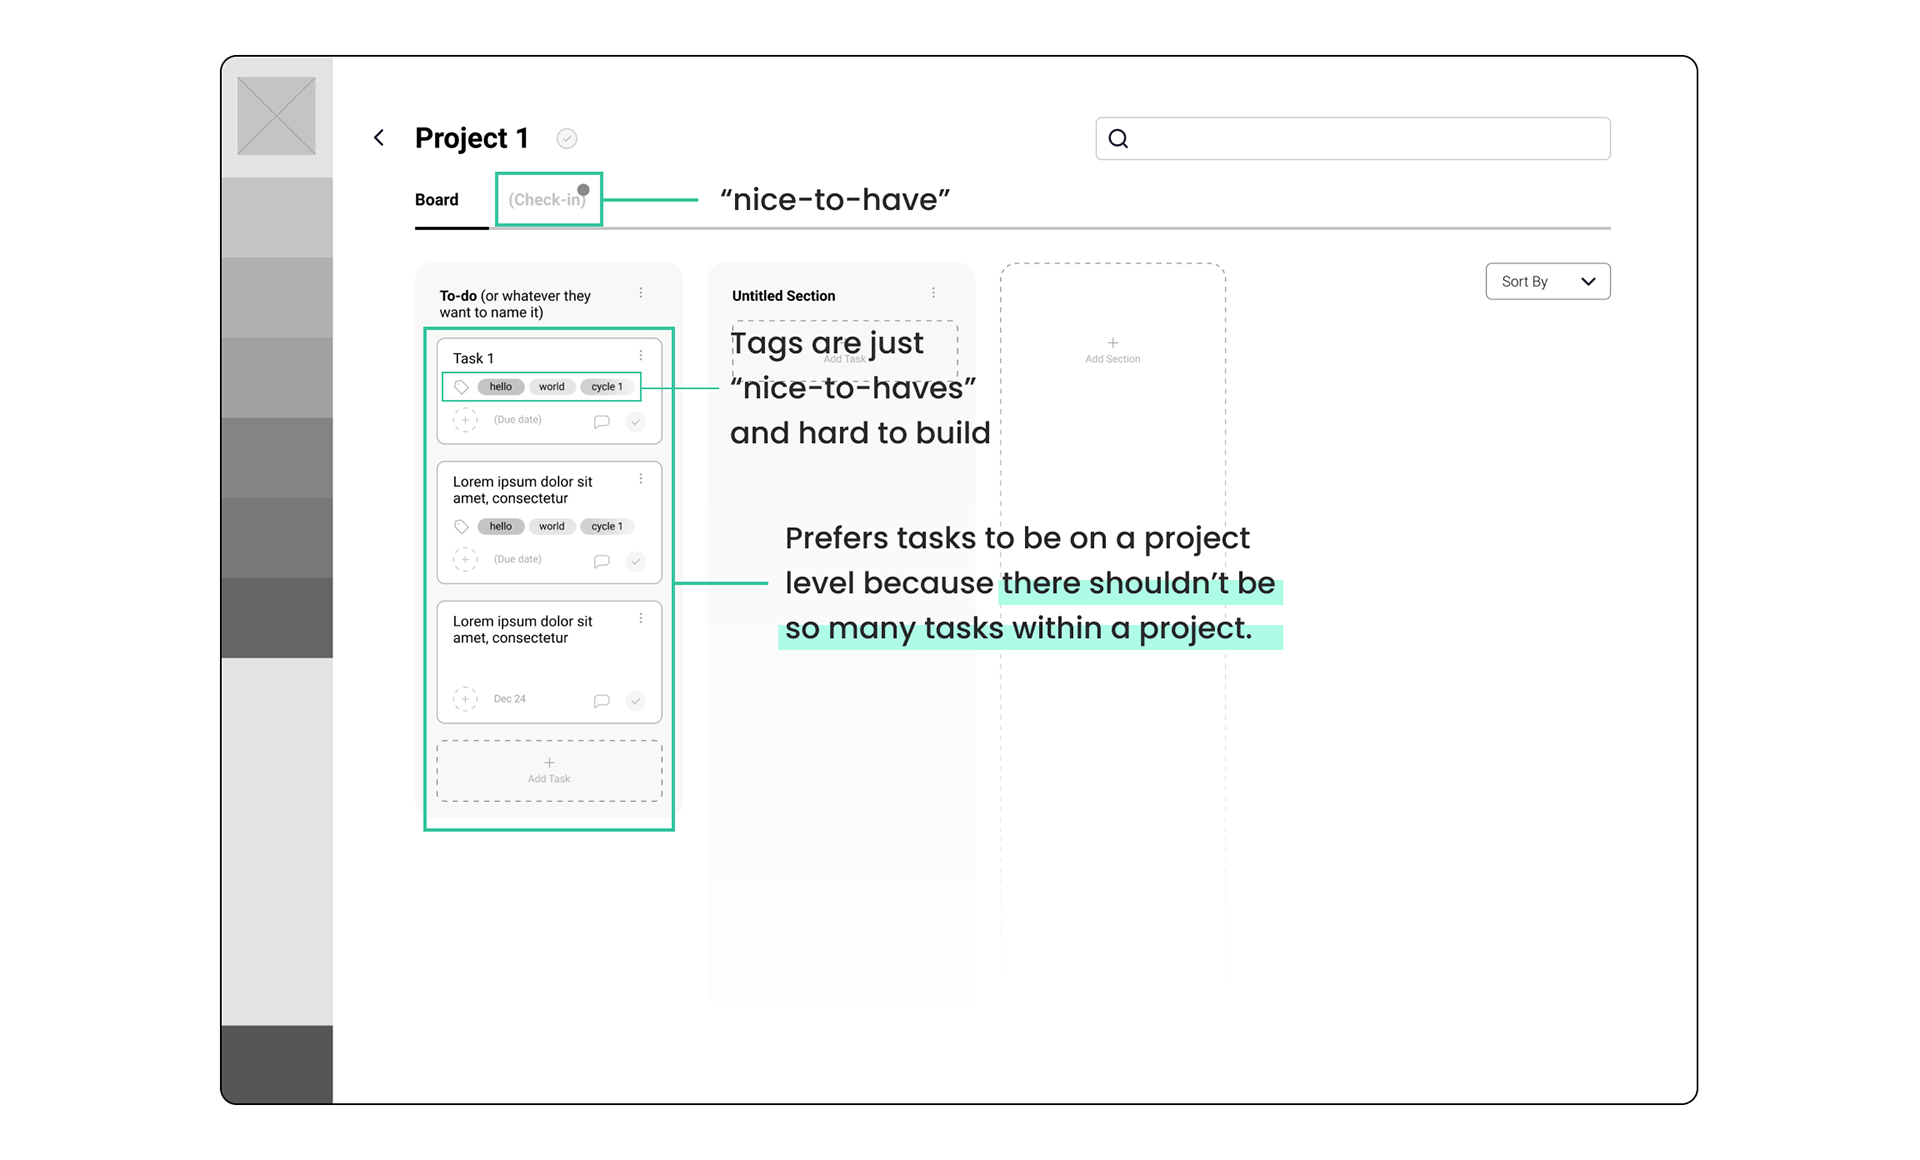1920x1160 pixels.
Task: Click the Add Section placeholder
Action: (1112, 350)
